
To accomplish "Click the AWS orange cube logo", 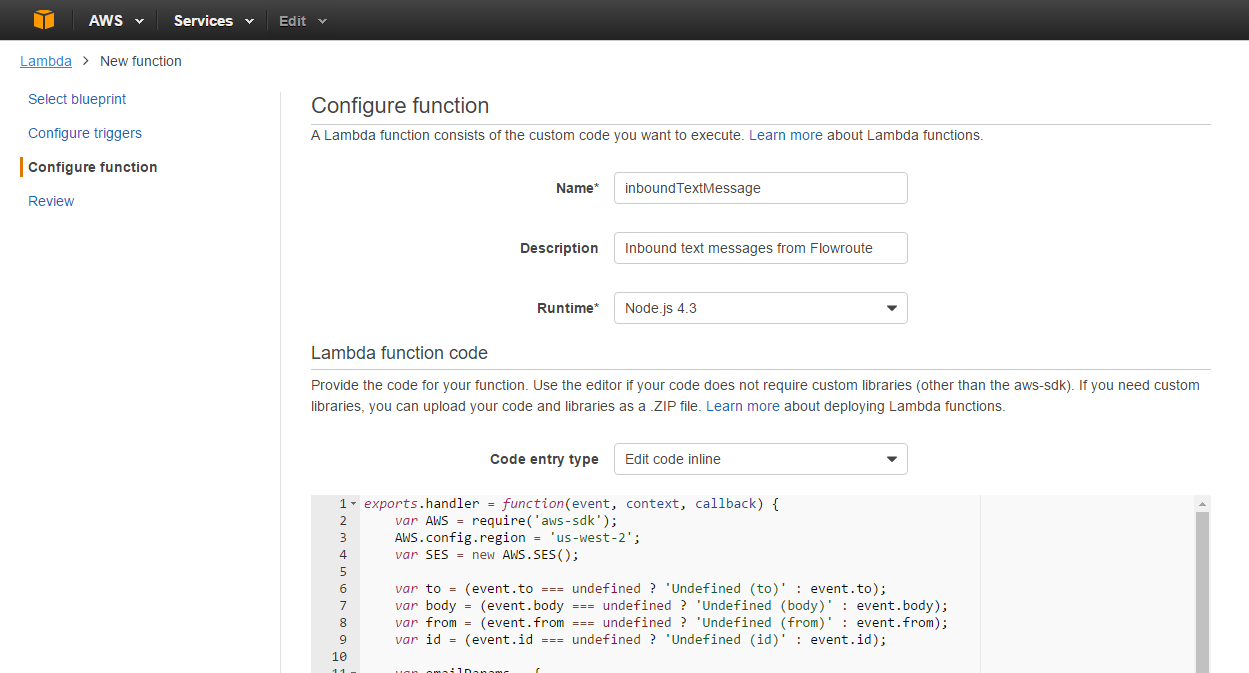I will (43, 20).
